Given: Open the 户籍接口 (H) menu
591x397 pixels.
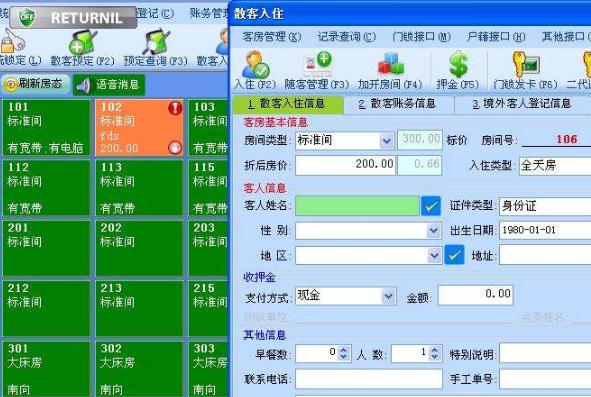Looking at the screenshot, I should [x=496, y=37].
